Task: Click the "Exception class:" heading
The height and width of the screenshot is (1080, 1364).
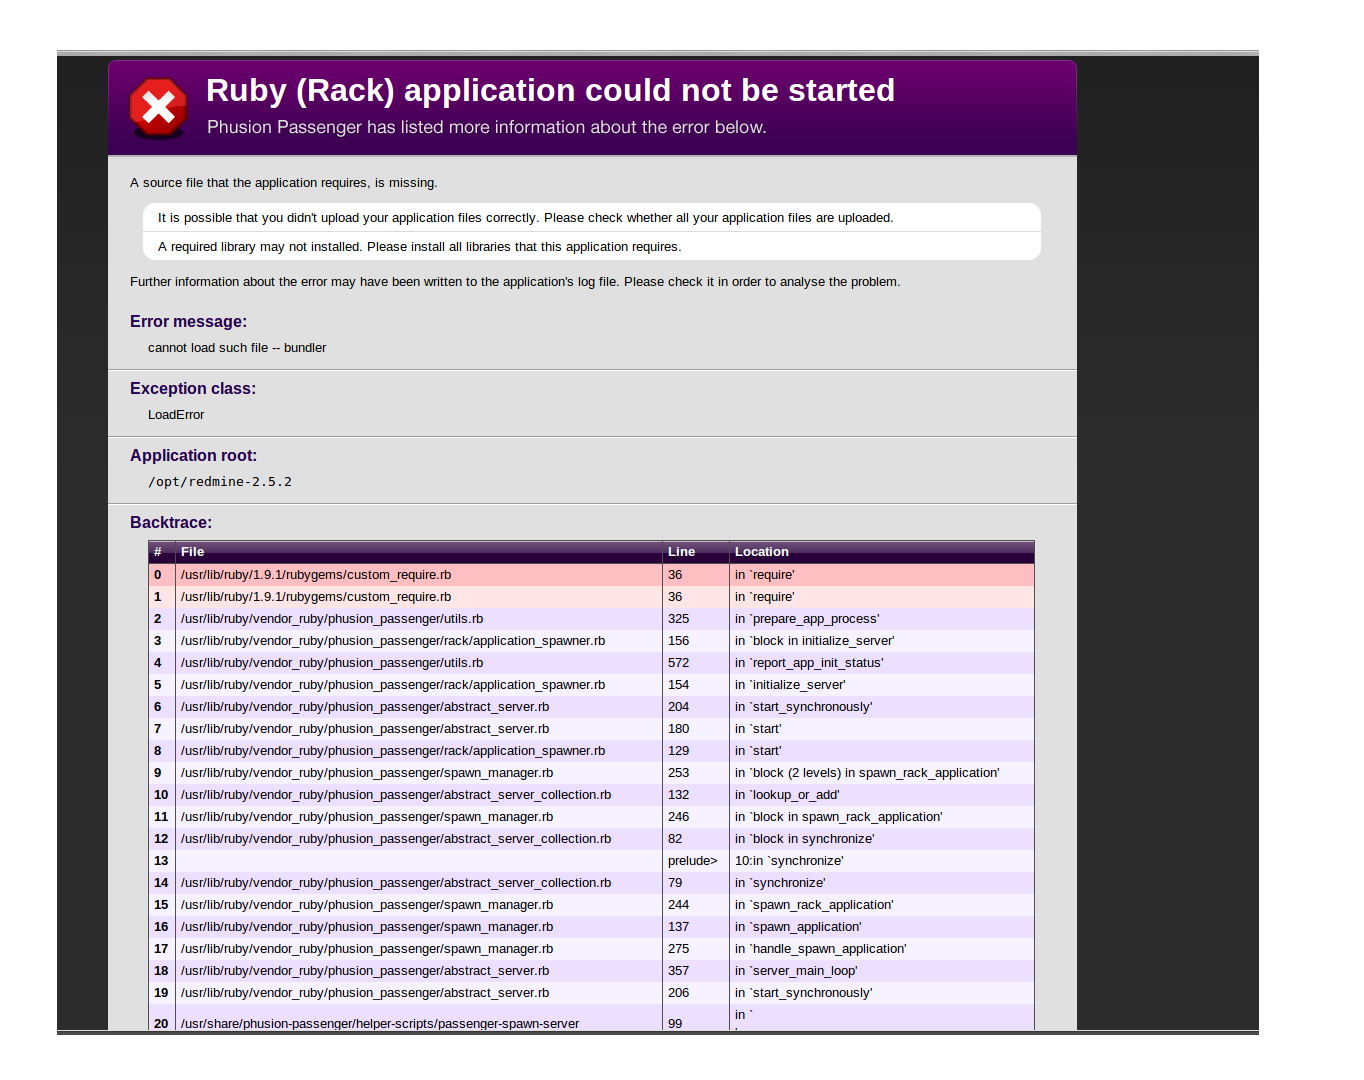Action: [193, 389]
